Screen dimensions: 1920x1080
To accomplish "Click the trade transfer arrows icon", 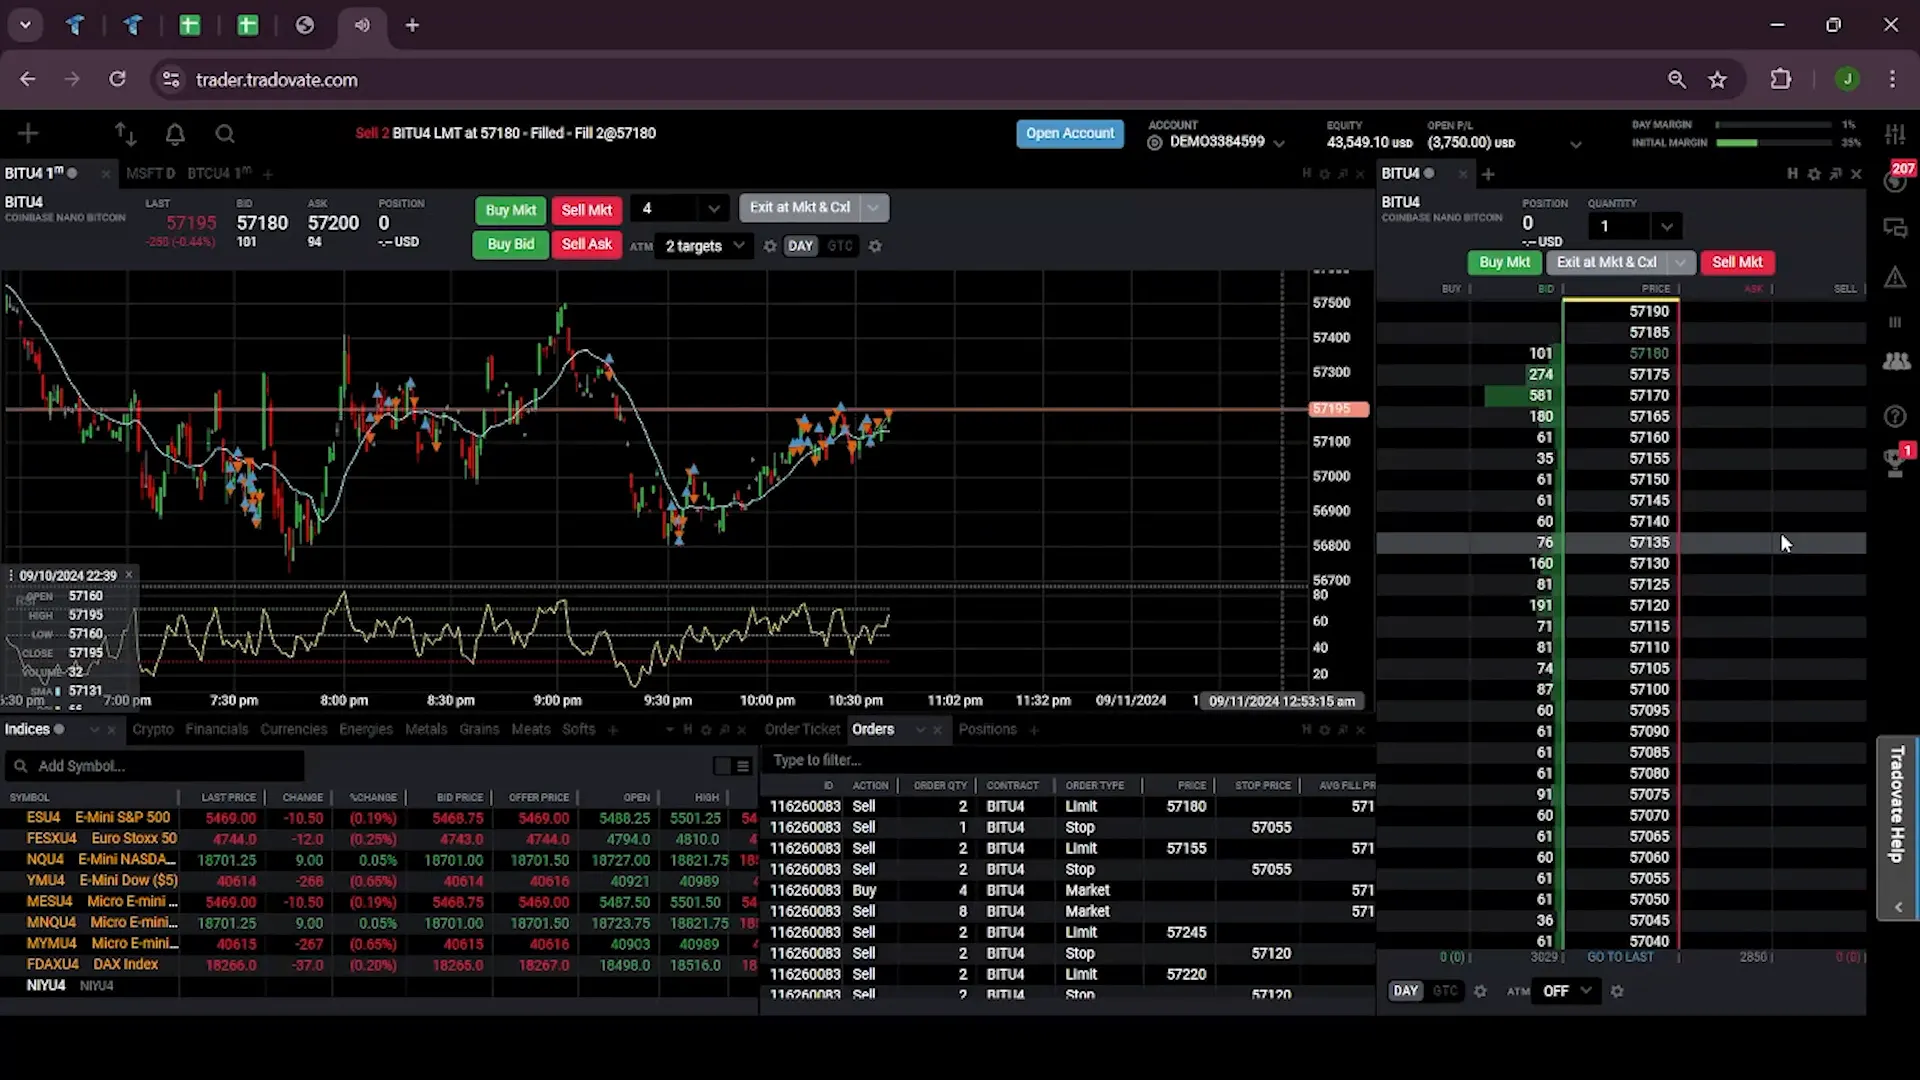I will (125, 133).
